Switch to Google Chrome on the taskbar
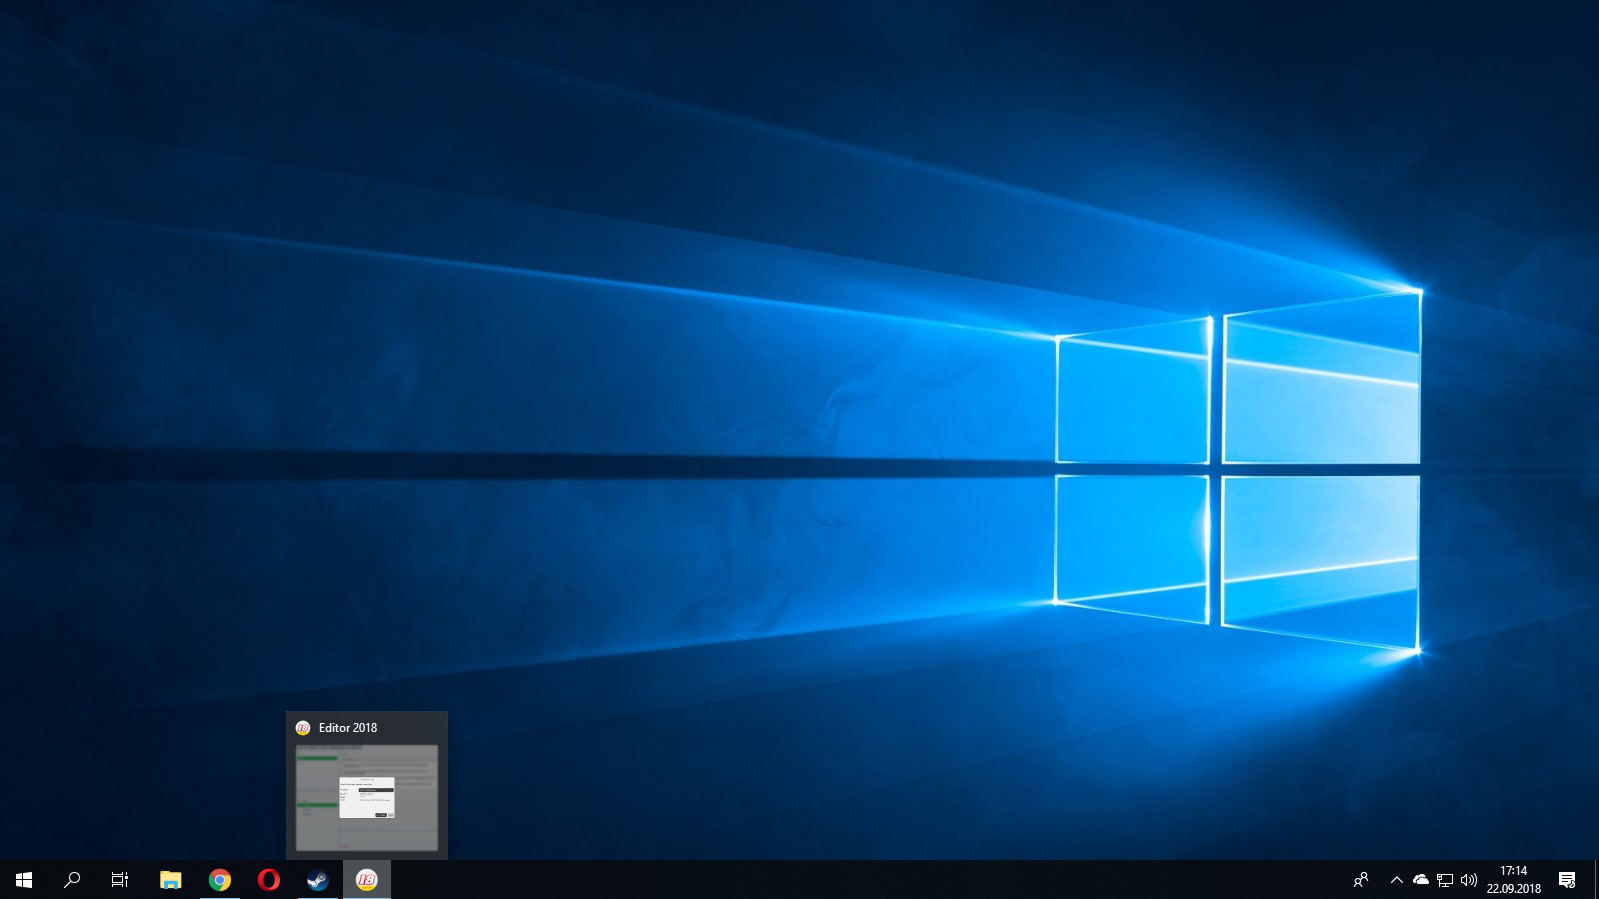The image size is (1599, 899). coord(220,880)
